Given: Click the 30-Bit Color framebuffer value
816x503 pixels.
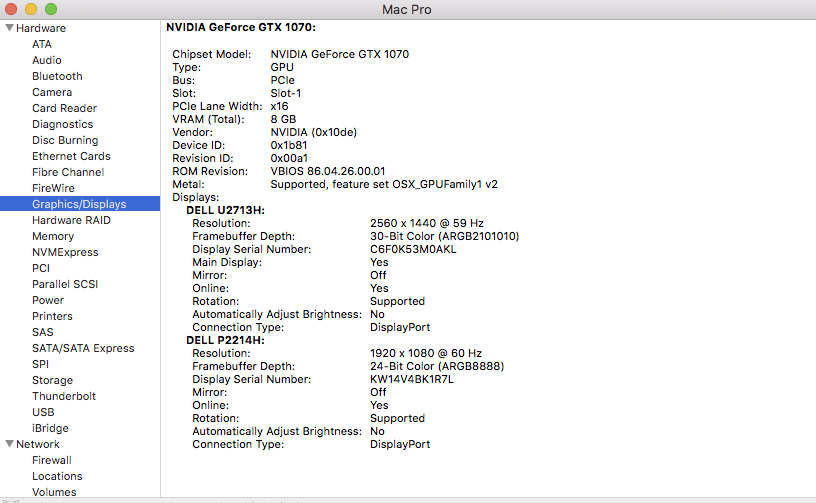Looking at the screenshot, I should 444,236.
